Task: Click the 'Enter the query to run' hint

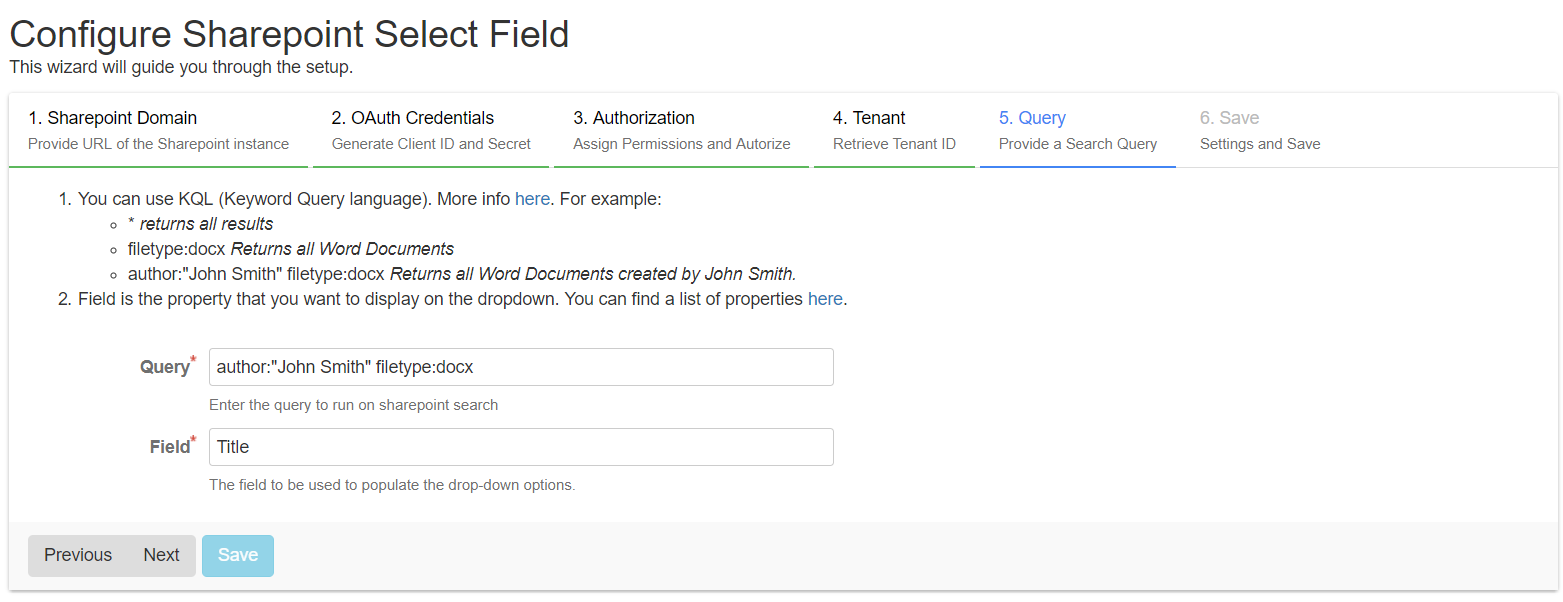Action: (353, 405)
